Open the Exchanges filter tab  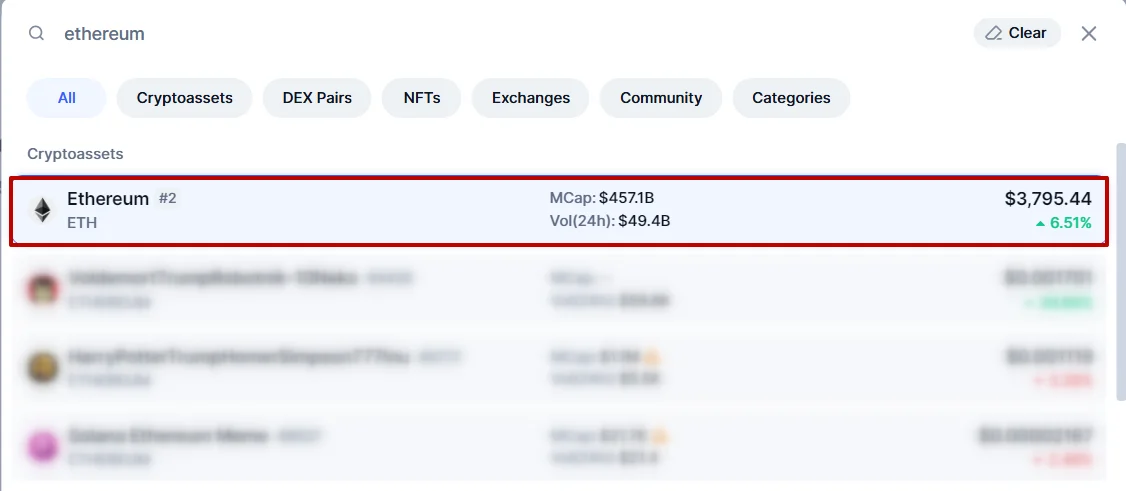[x=531, y=98]
